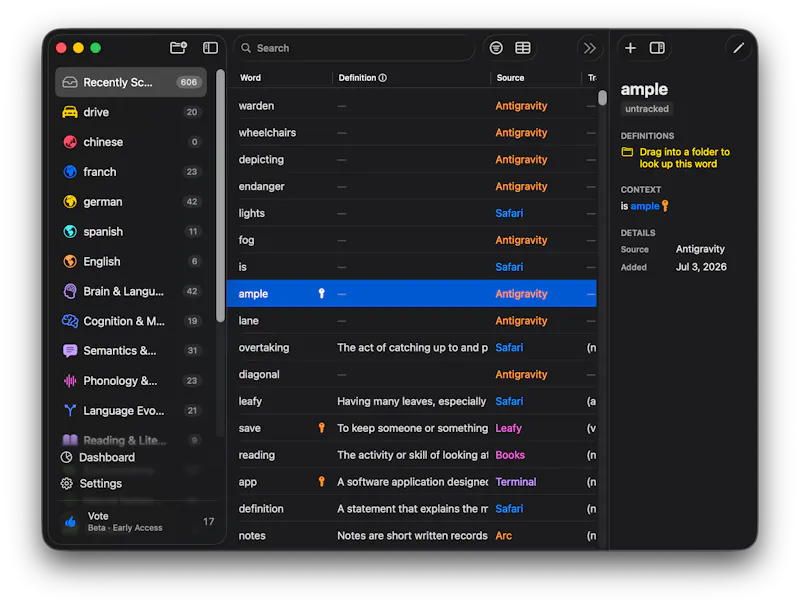
Task: Click the info icon next to Definition
Action: 383,78
